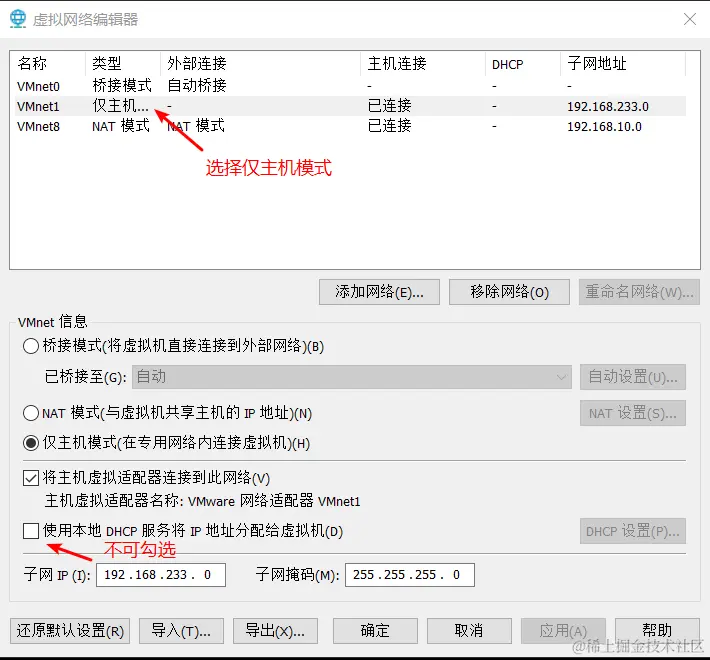Click 自动设置(U)... button
This screenshot has width=710, height=660.
pos(633,377)
